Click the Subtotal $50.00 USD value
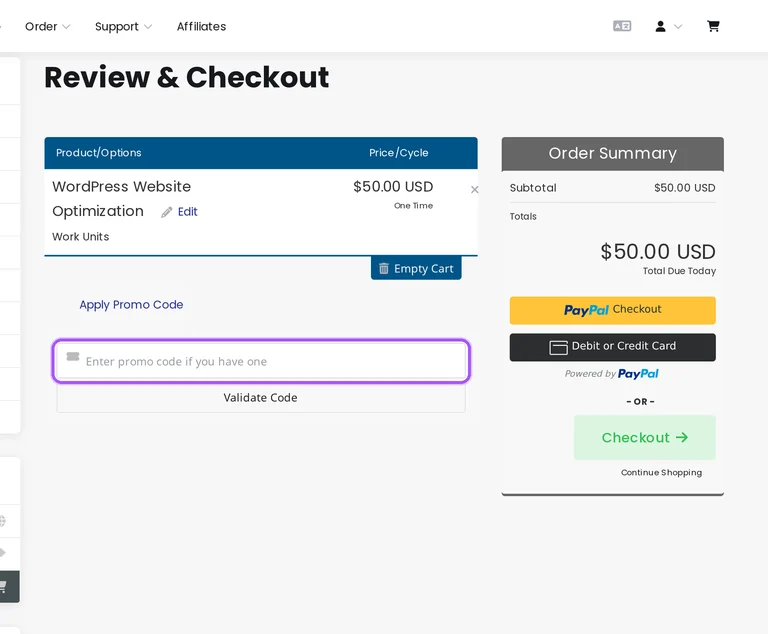The image size is (768, 634). click(x=684, y=188)
